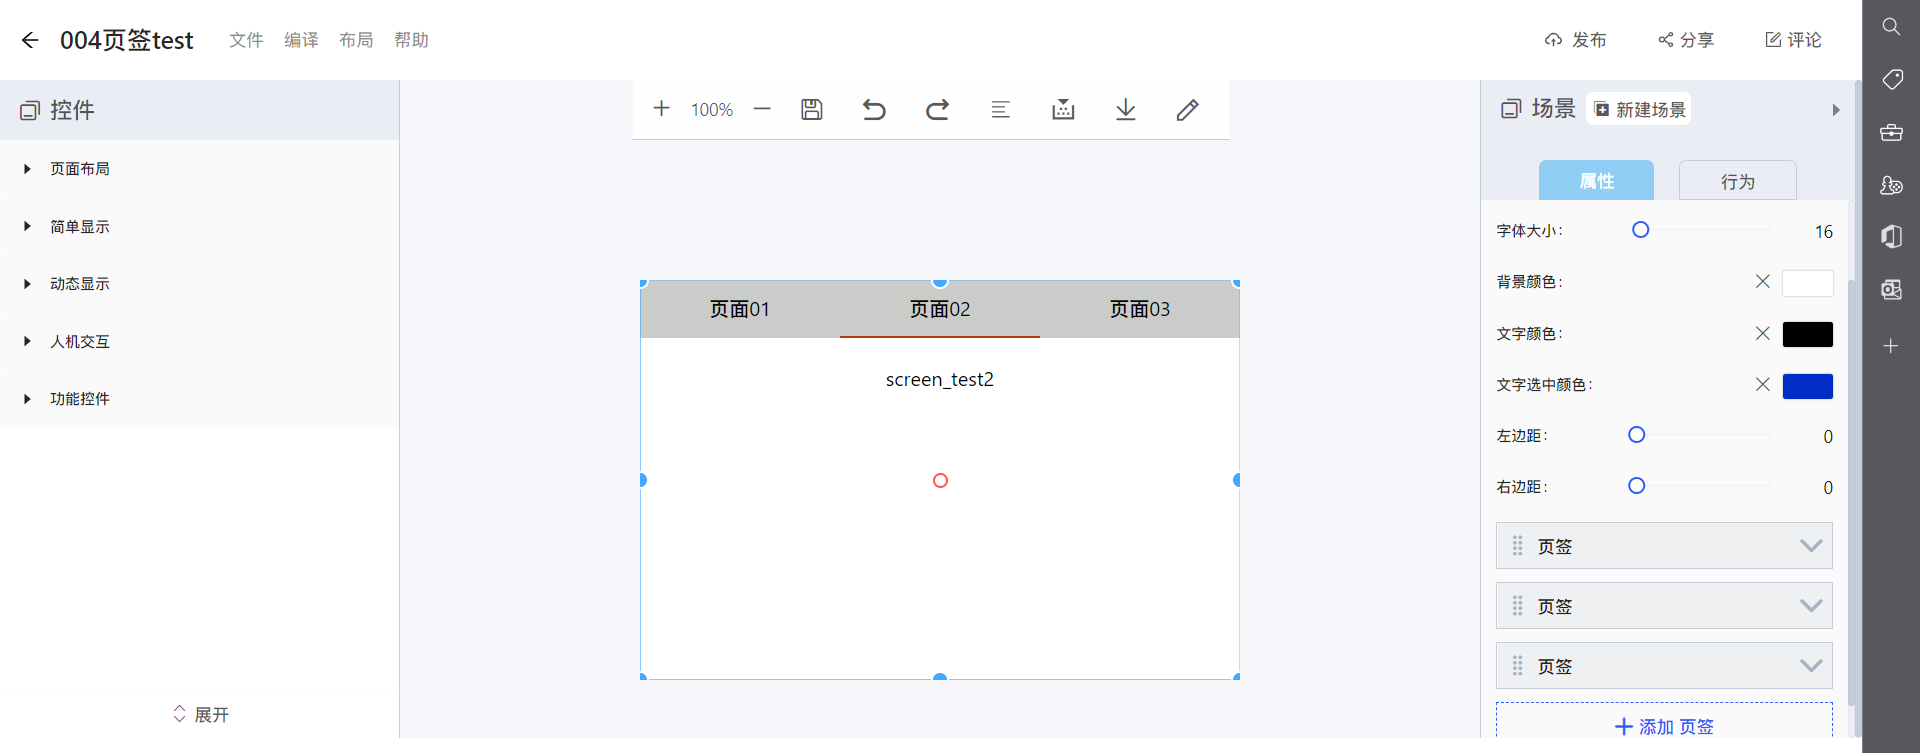
Task: Click the 展开 button under the controls list
Action: pos(200,714)
